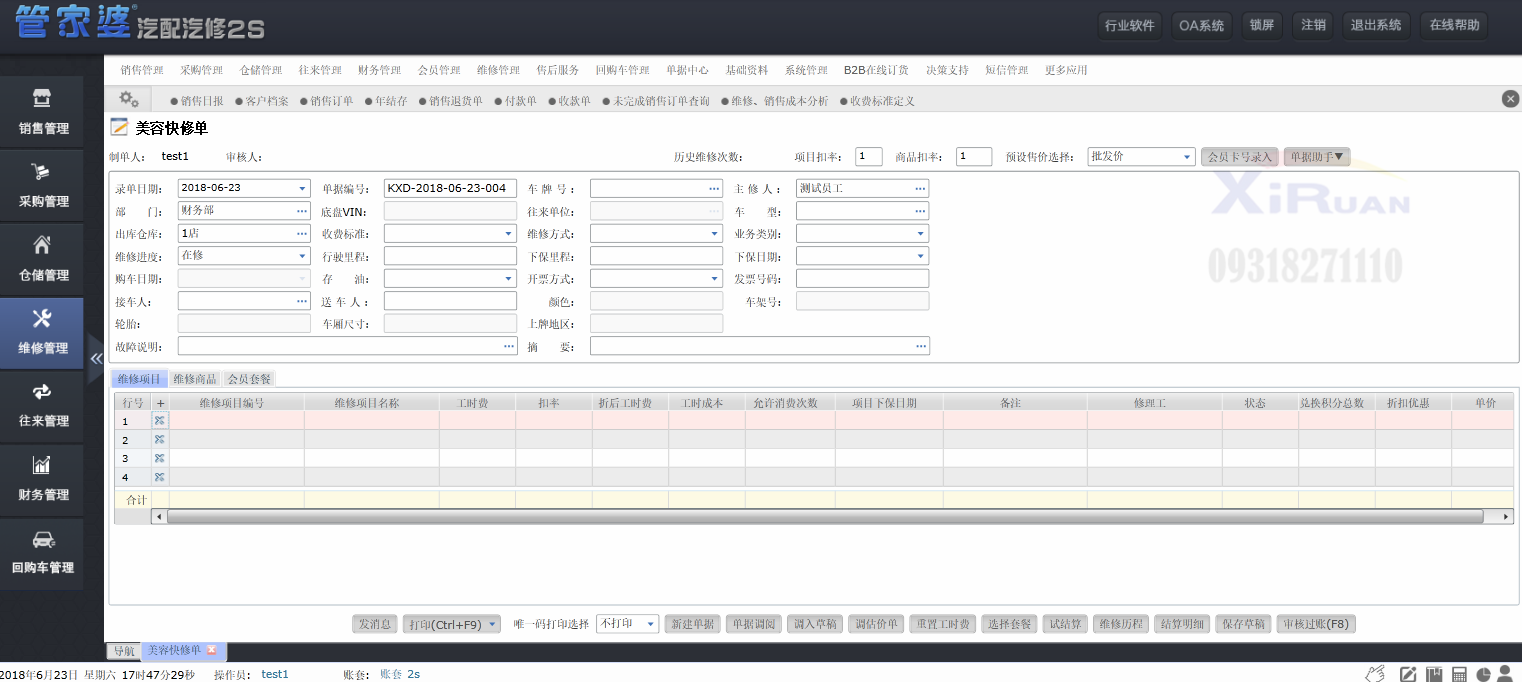Viewport: 1522px width, 682px height.
Task: Click 在线帮助 help button
Action: click(x=1454, y=25)
